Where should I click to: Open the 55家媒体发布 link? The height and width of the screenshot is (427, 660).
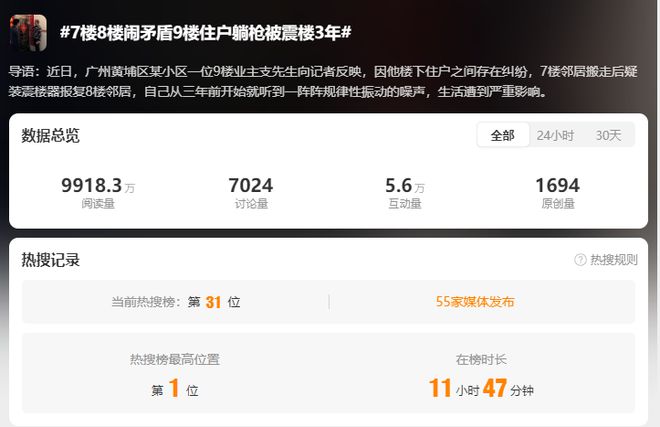[475, 302]
